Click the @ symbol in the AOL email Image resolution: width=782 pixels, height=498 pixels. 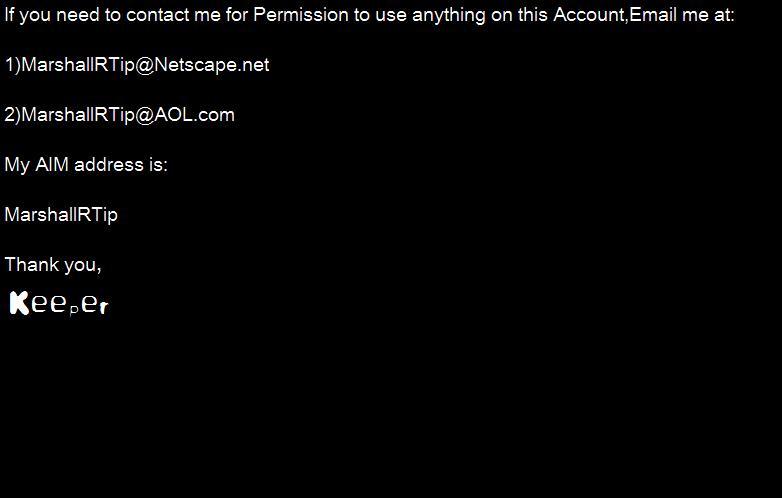point(144,115)
